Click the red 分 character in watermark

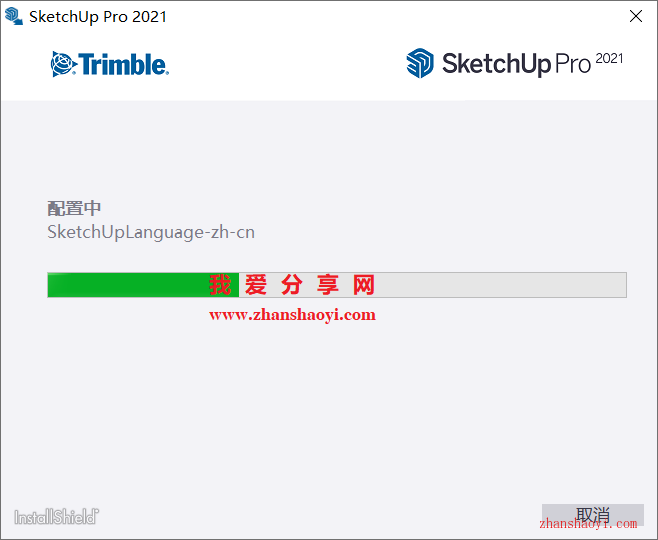click(292, 285)
